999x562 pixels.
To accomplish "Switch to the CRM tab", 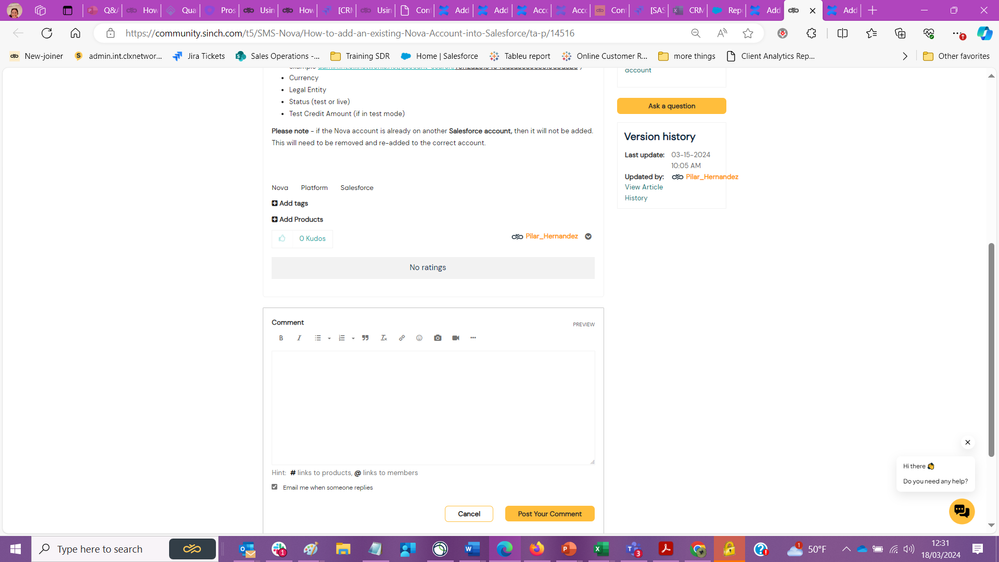I will [x=689, y=10].
